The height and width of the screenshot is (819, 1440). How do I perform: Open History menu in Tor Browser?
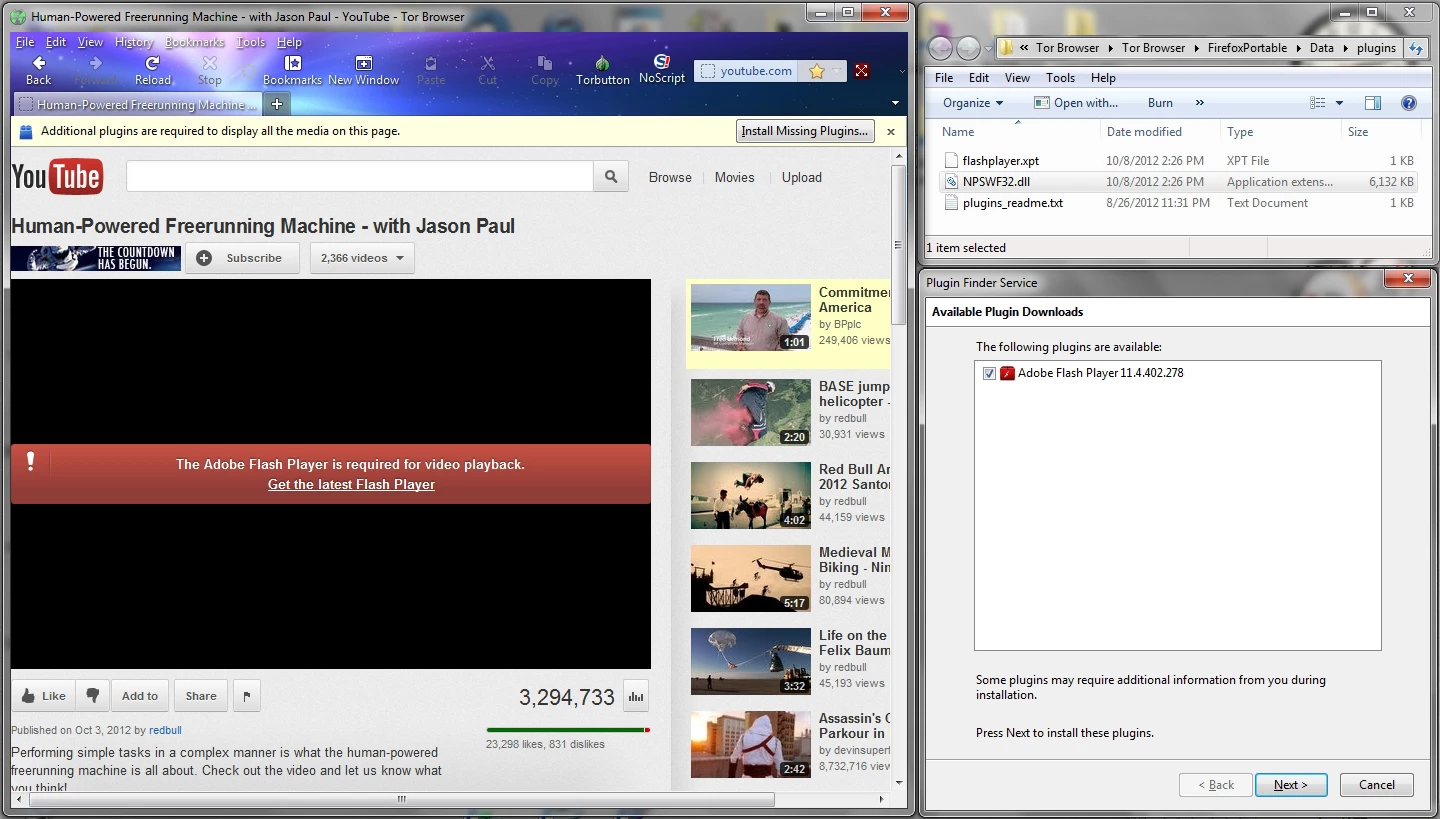click(x=134, y=42)
